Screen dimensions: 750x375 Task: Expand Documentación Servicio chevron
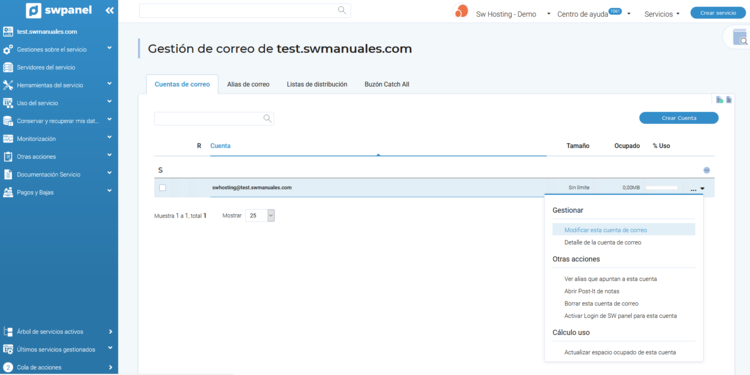(x=110, y=173)
